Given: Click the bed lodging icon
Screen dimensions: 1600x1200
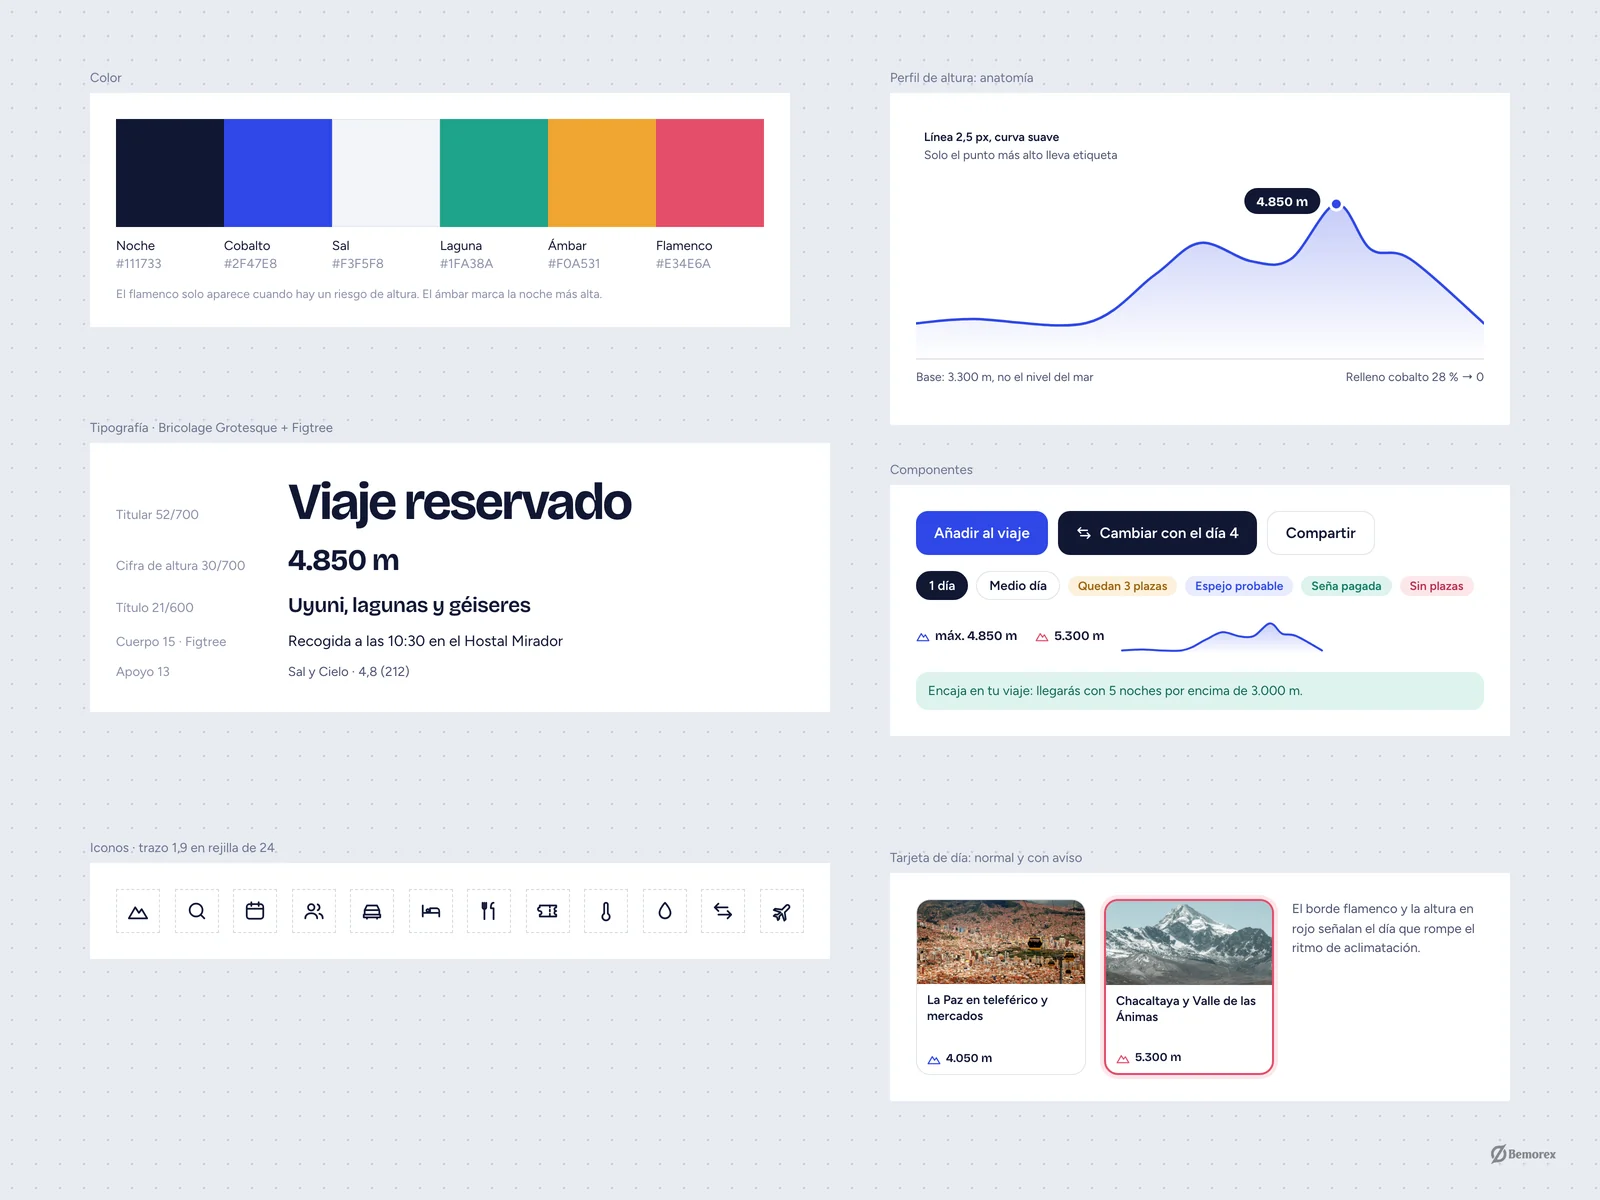Looking at the screenshot, I should coord(431,911).
